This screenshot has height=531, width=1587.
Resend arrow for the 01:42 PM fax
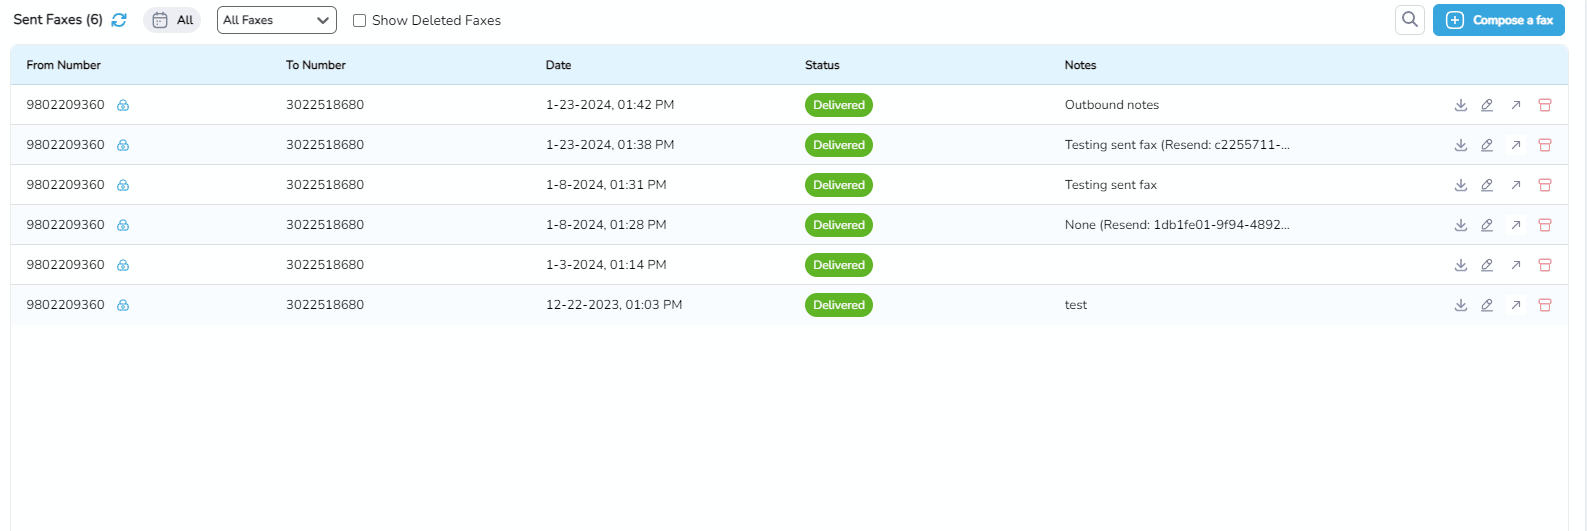[1516, 105]
